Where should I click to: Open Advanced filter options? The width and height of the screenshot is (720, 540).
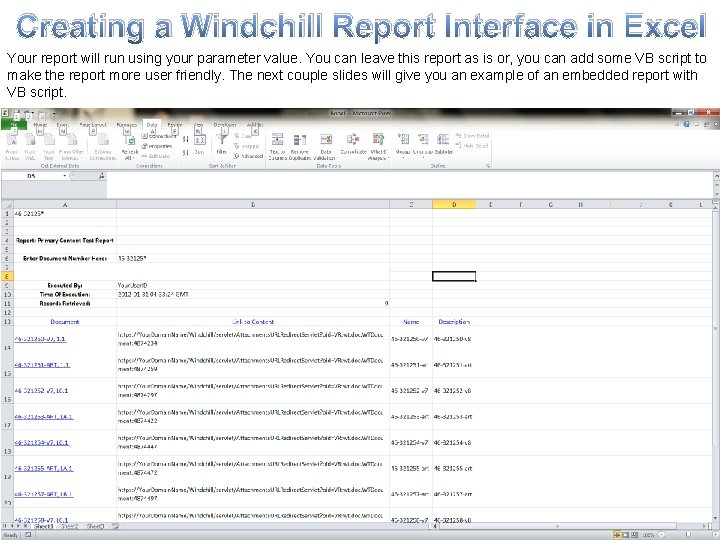248,156
